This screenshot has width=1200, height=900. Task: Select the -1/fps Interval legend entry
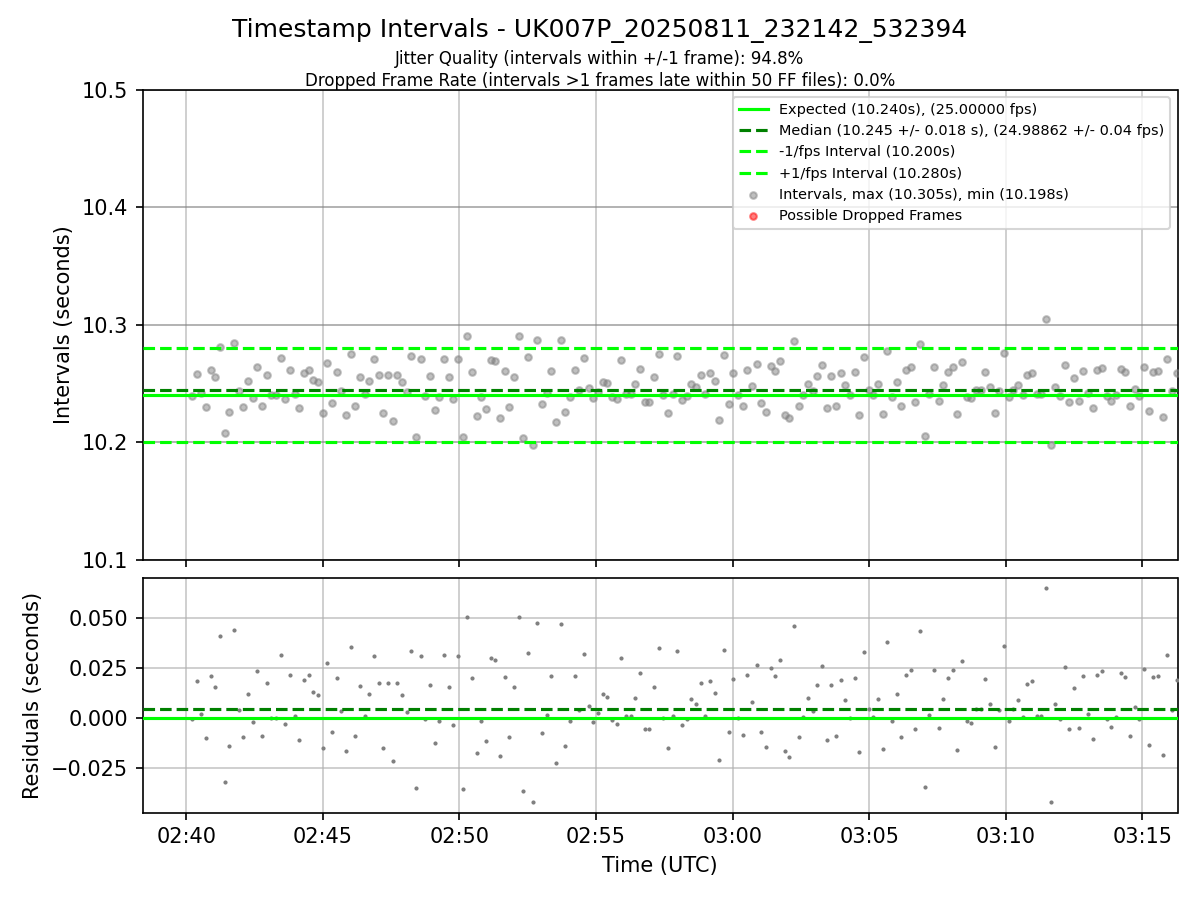pos(847,152)
